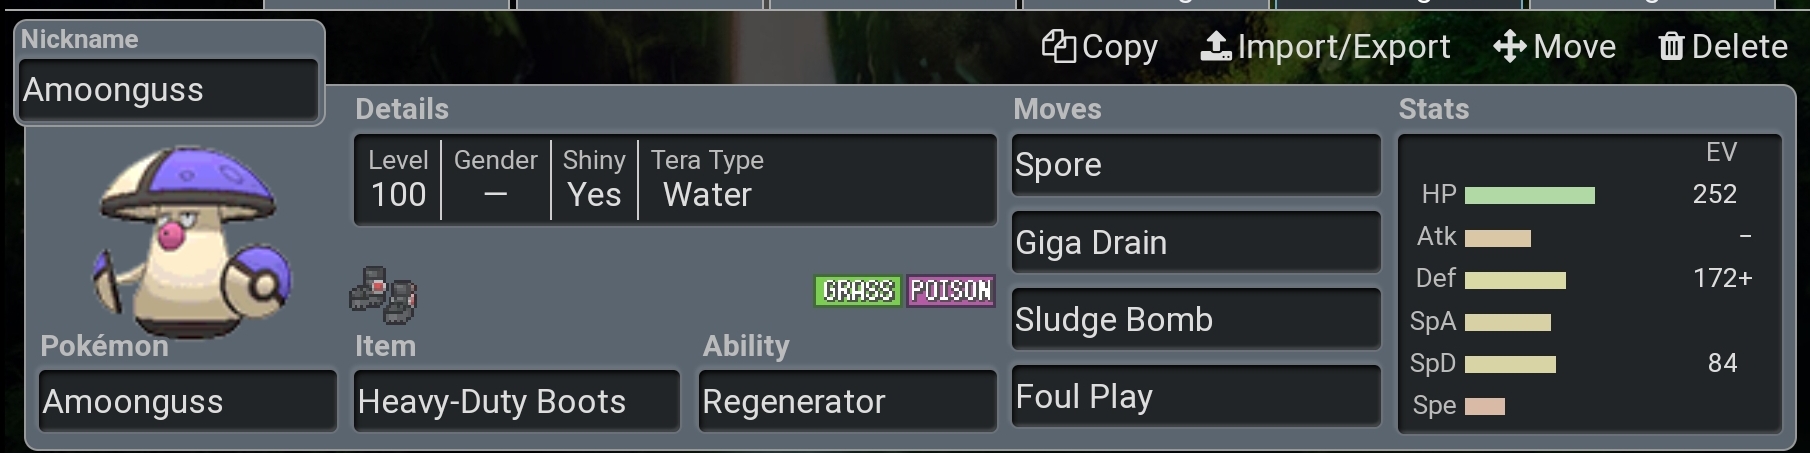
Task: Edit the Level 100 detail
Action: click(398, 180)
